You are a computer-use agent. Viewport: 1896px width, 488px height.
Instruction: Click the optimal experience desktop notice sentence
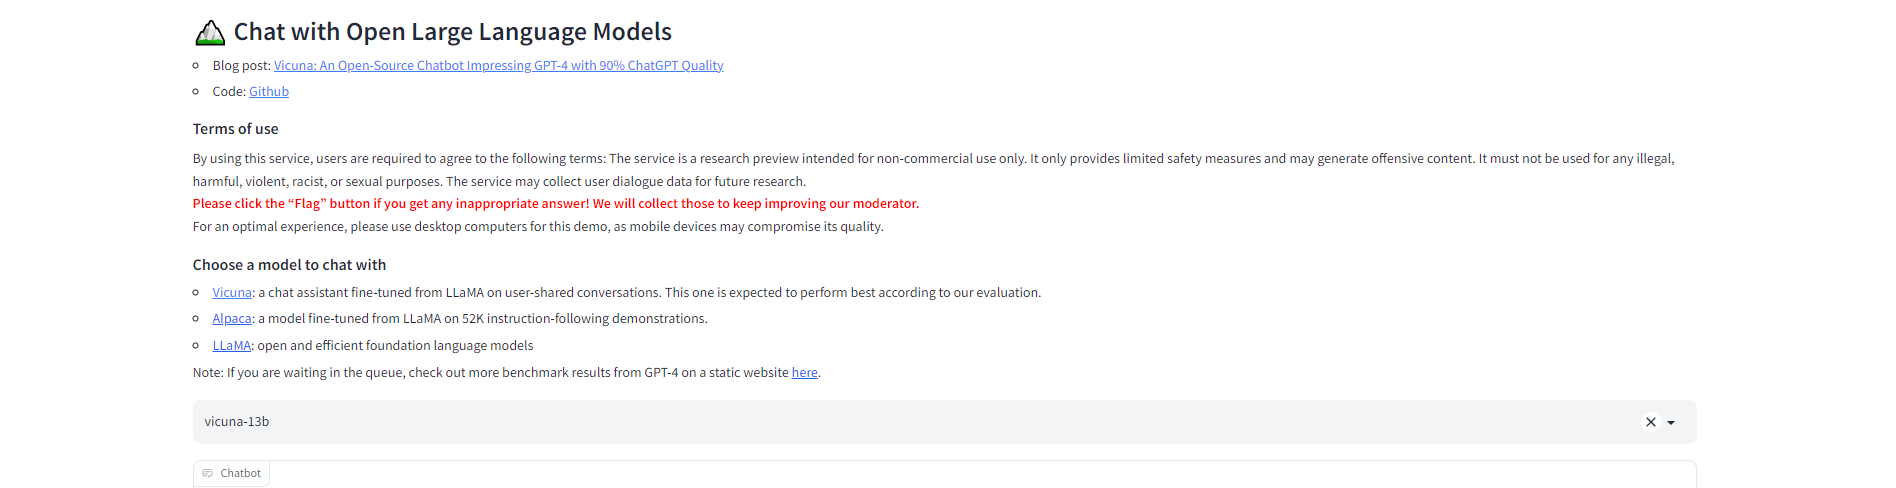point(538,226)
